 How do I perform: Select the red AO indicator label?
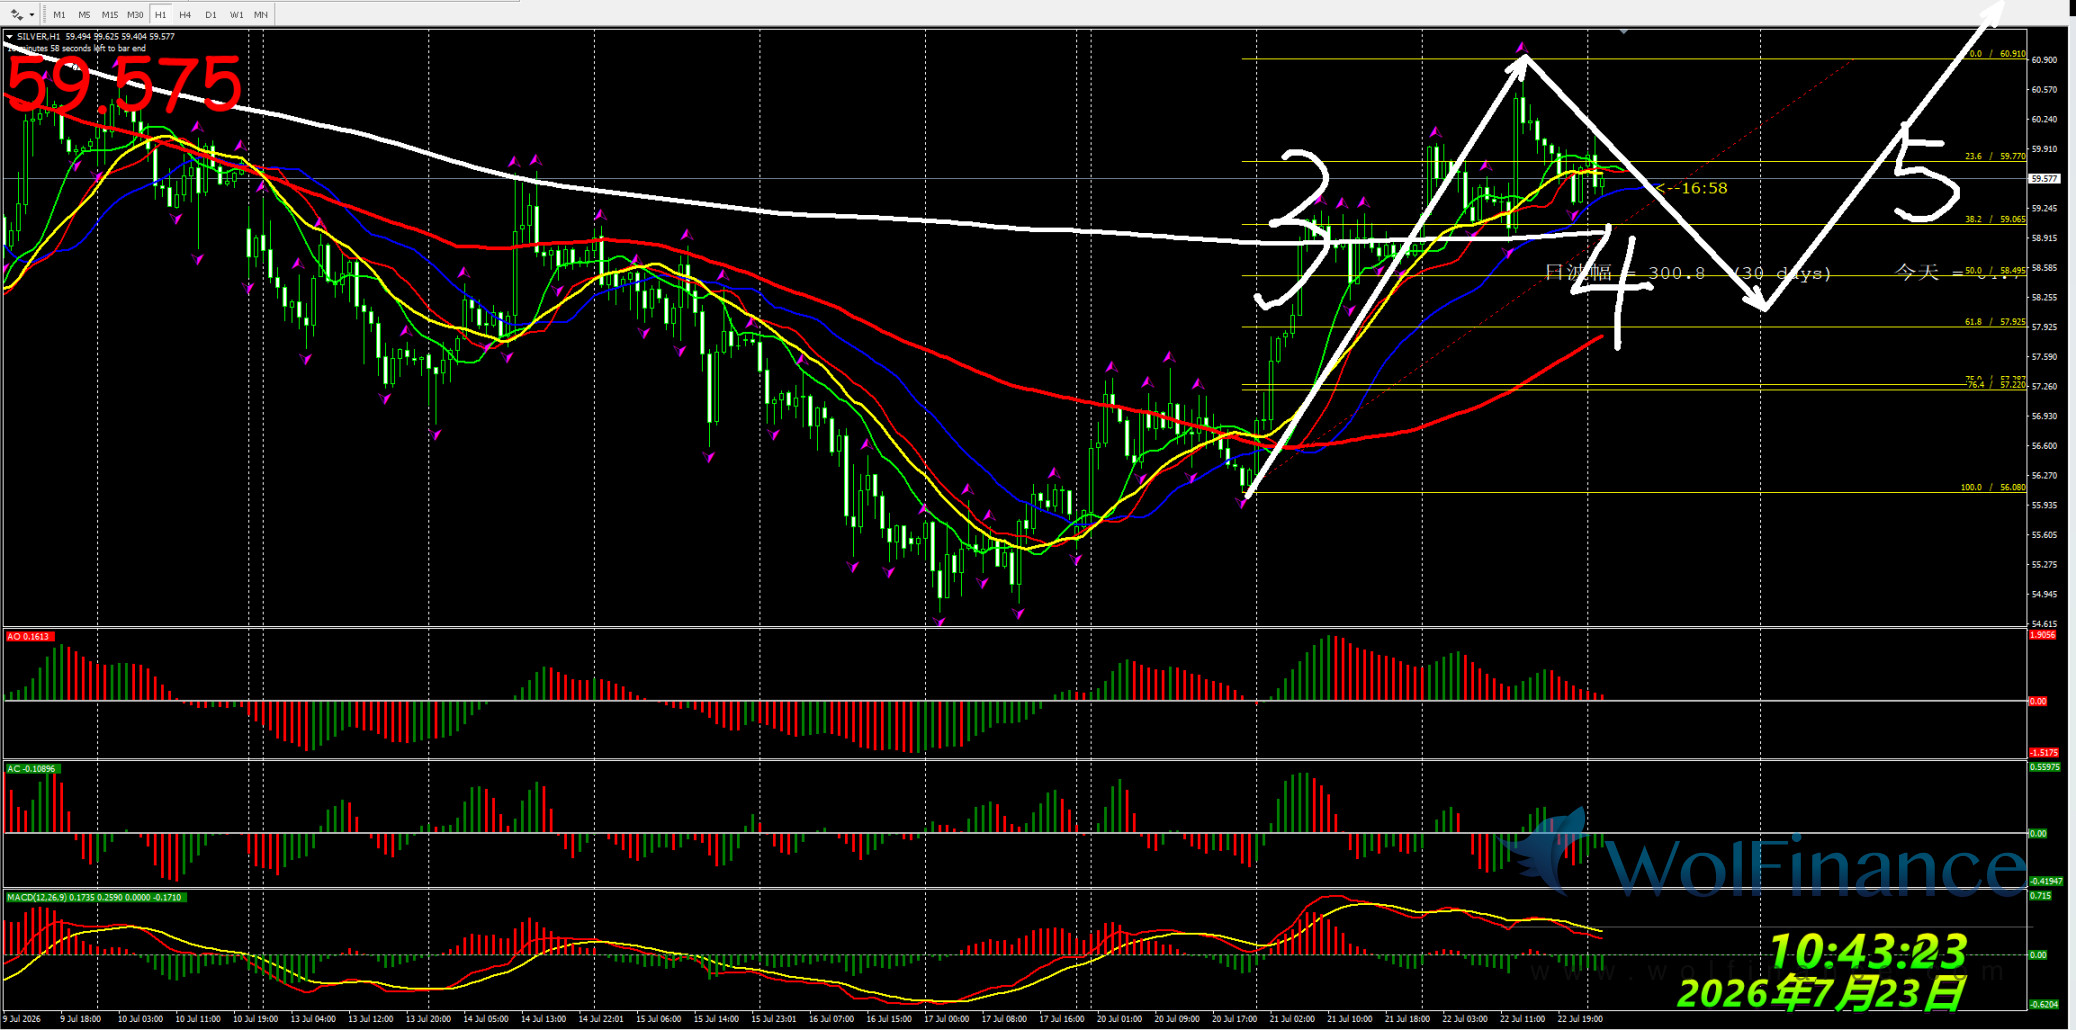pos(29,636)
